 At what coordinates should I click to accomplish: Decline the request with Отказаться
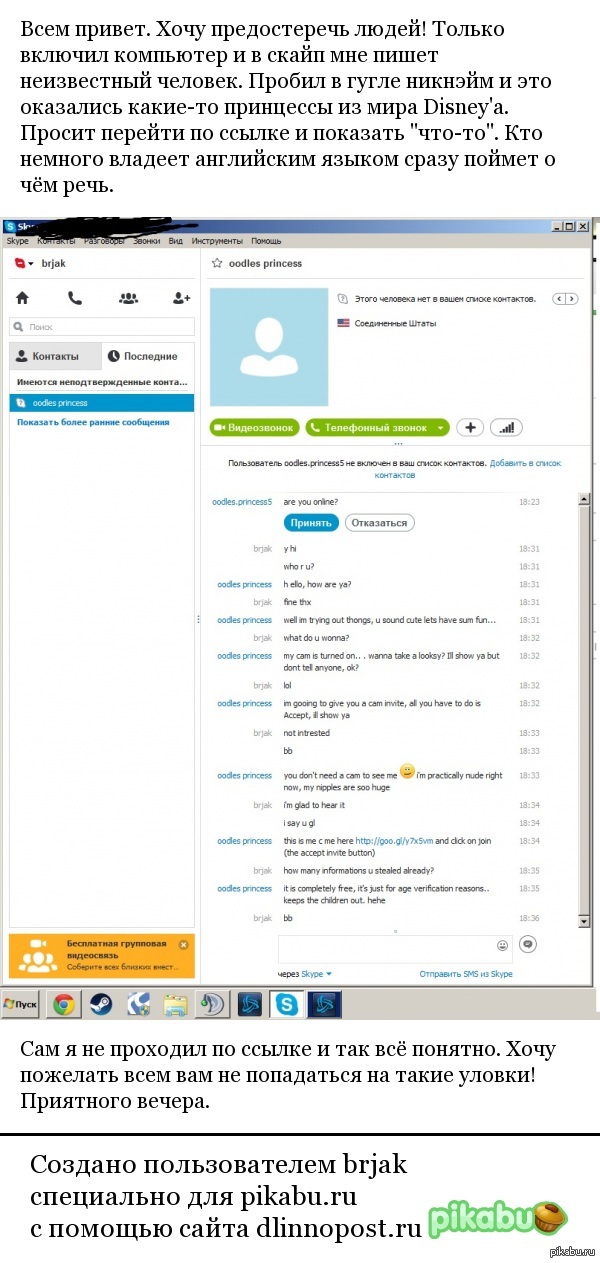point(380,523)
